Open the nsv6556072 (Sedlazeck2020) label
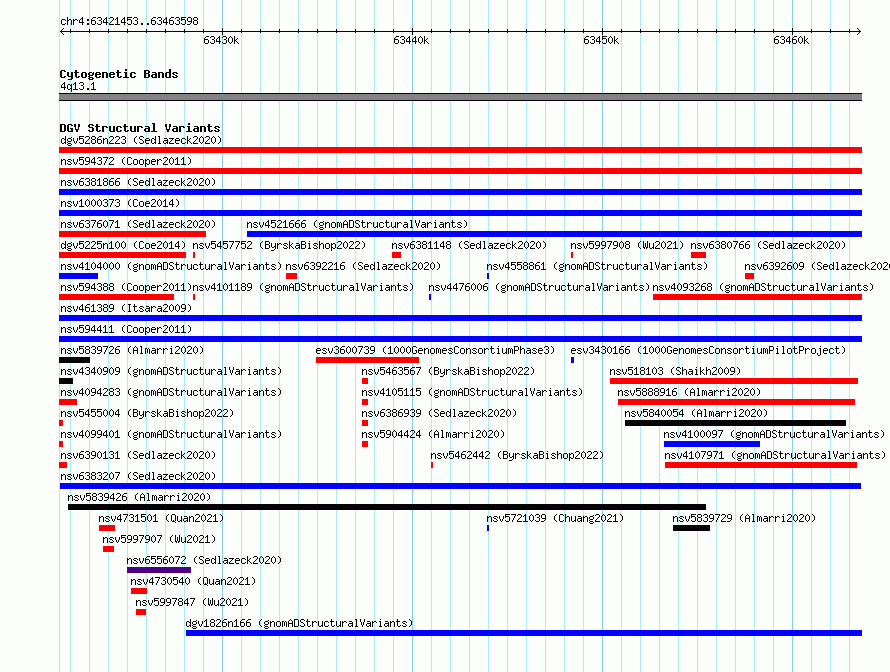The image size is (890, 672). 204,560
